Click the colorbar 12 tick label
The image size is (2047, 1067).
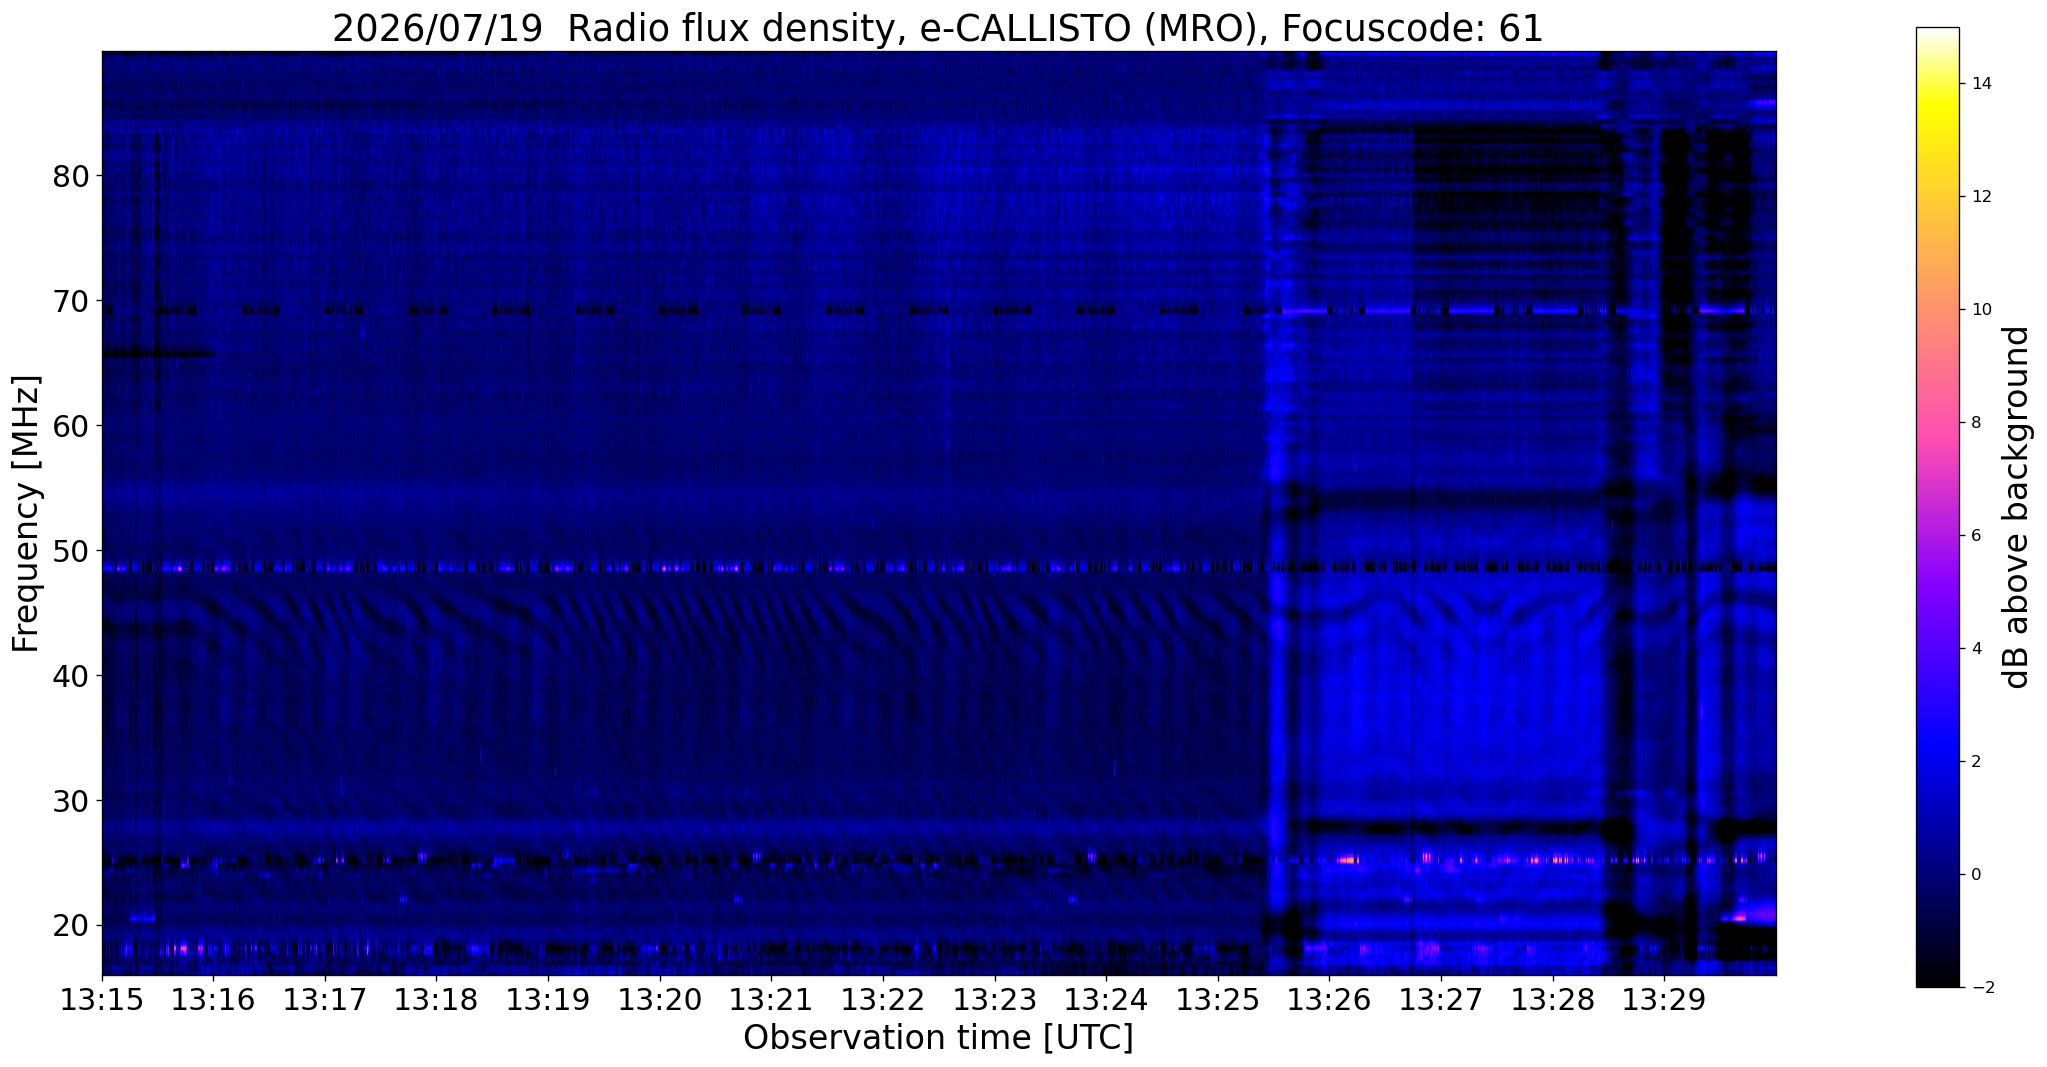tap(1979, 197)
